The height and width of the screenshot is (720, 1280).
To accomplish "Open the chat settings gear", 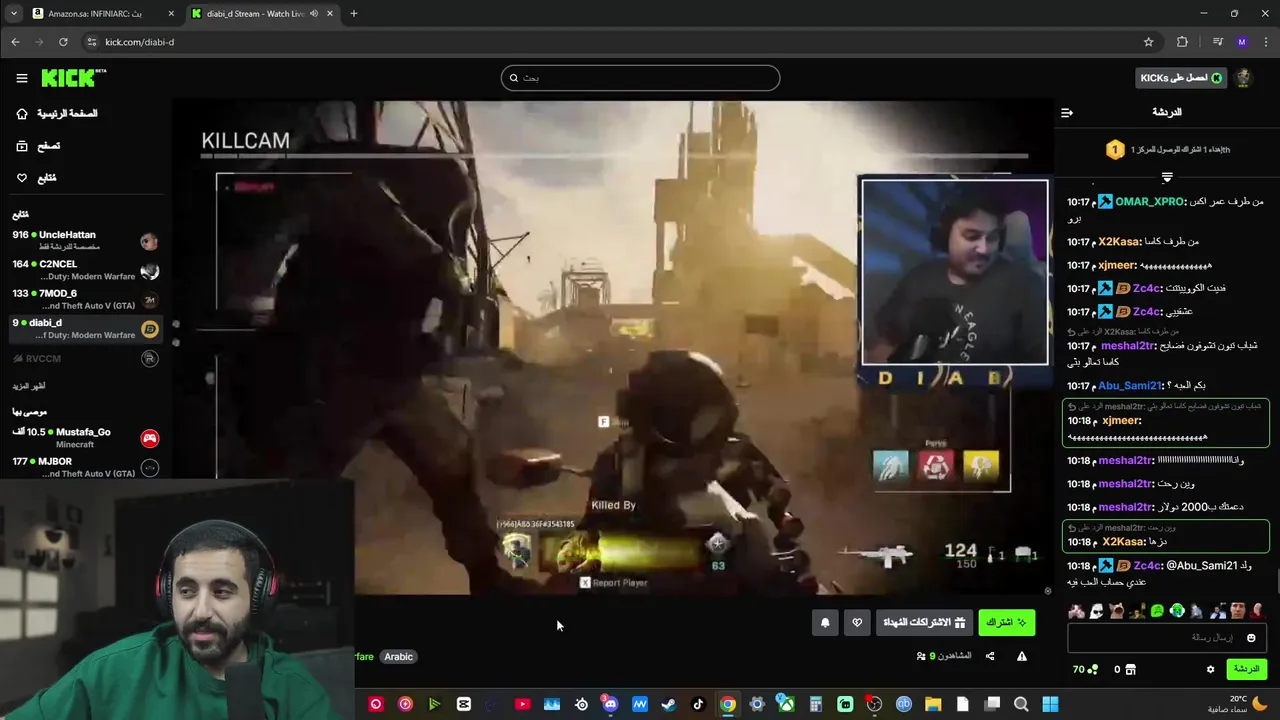I will (x=1210, y=670).
